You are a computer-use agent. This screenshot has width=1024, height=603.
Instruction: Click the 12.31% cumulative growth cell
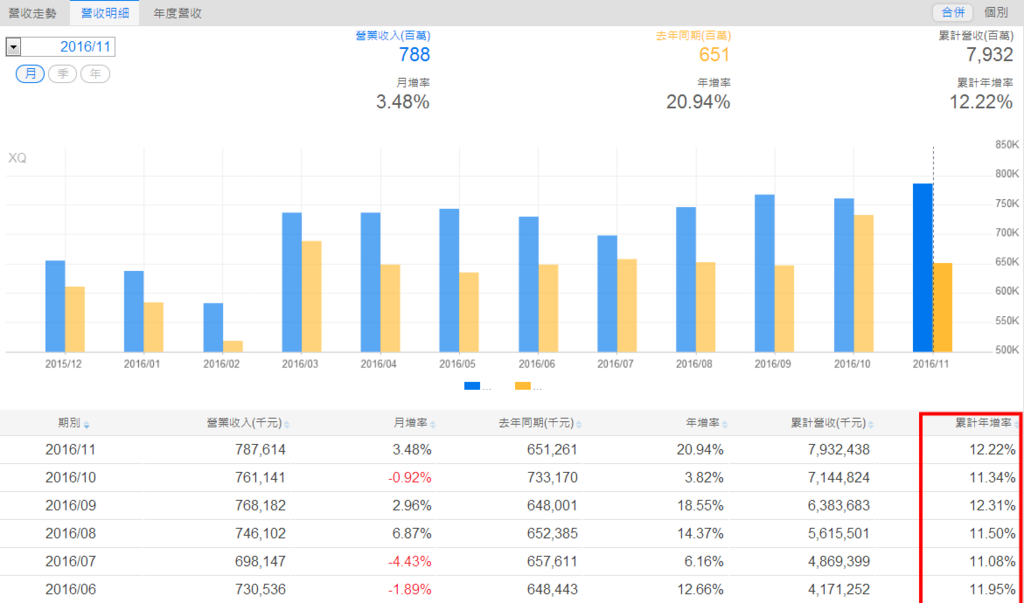click(x=993, y=506)
